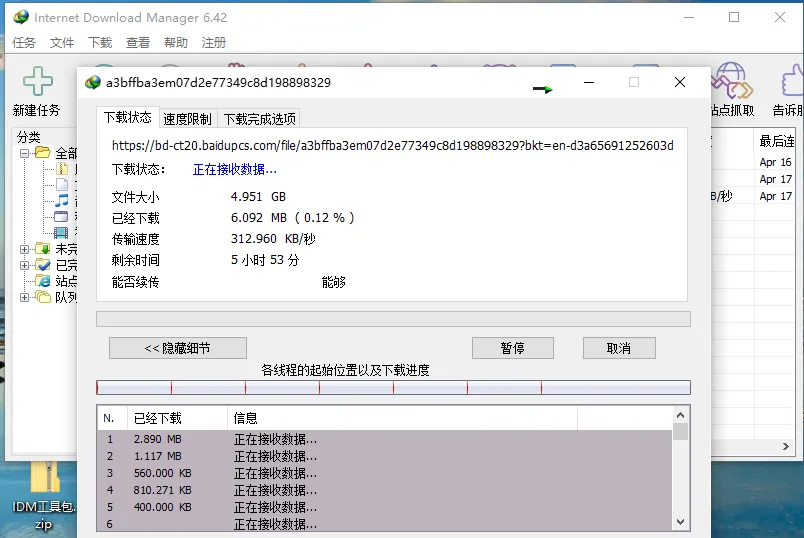Click the per-thread segment progress bar

[393, 387]
